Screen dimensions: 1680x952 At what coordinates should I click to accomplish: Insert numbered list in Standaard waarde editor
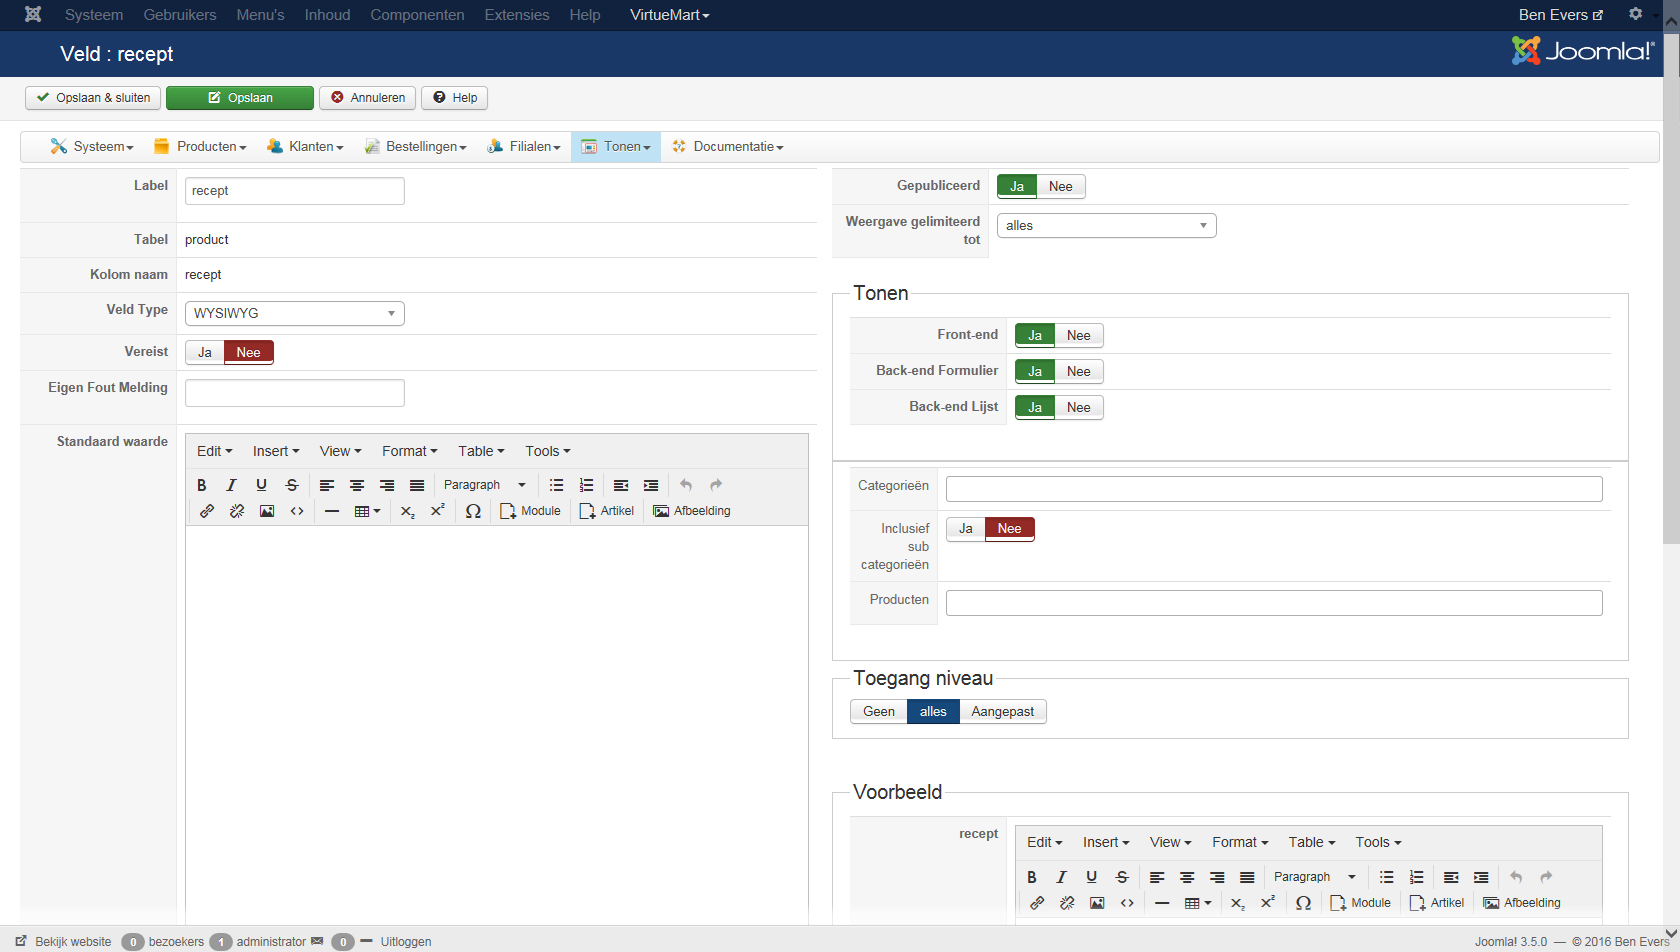pos(587,485)
